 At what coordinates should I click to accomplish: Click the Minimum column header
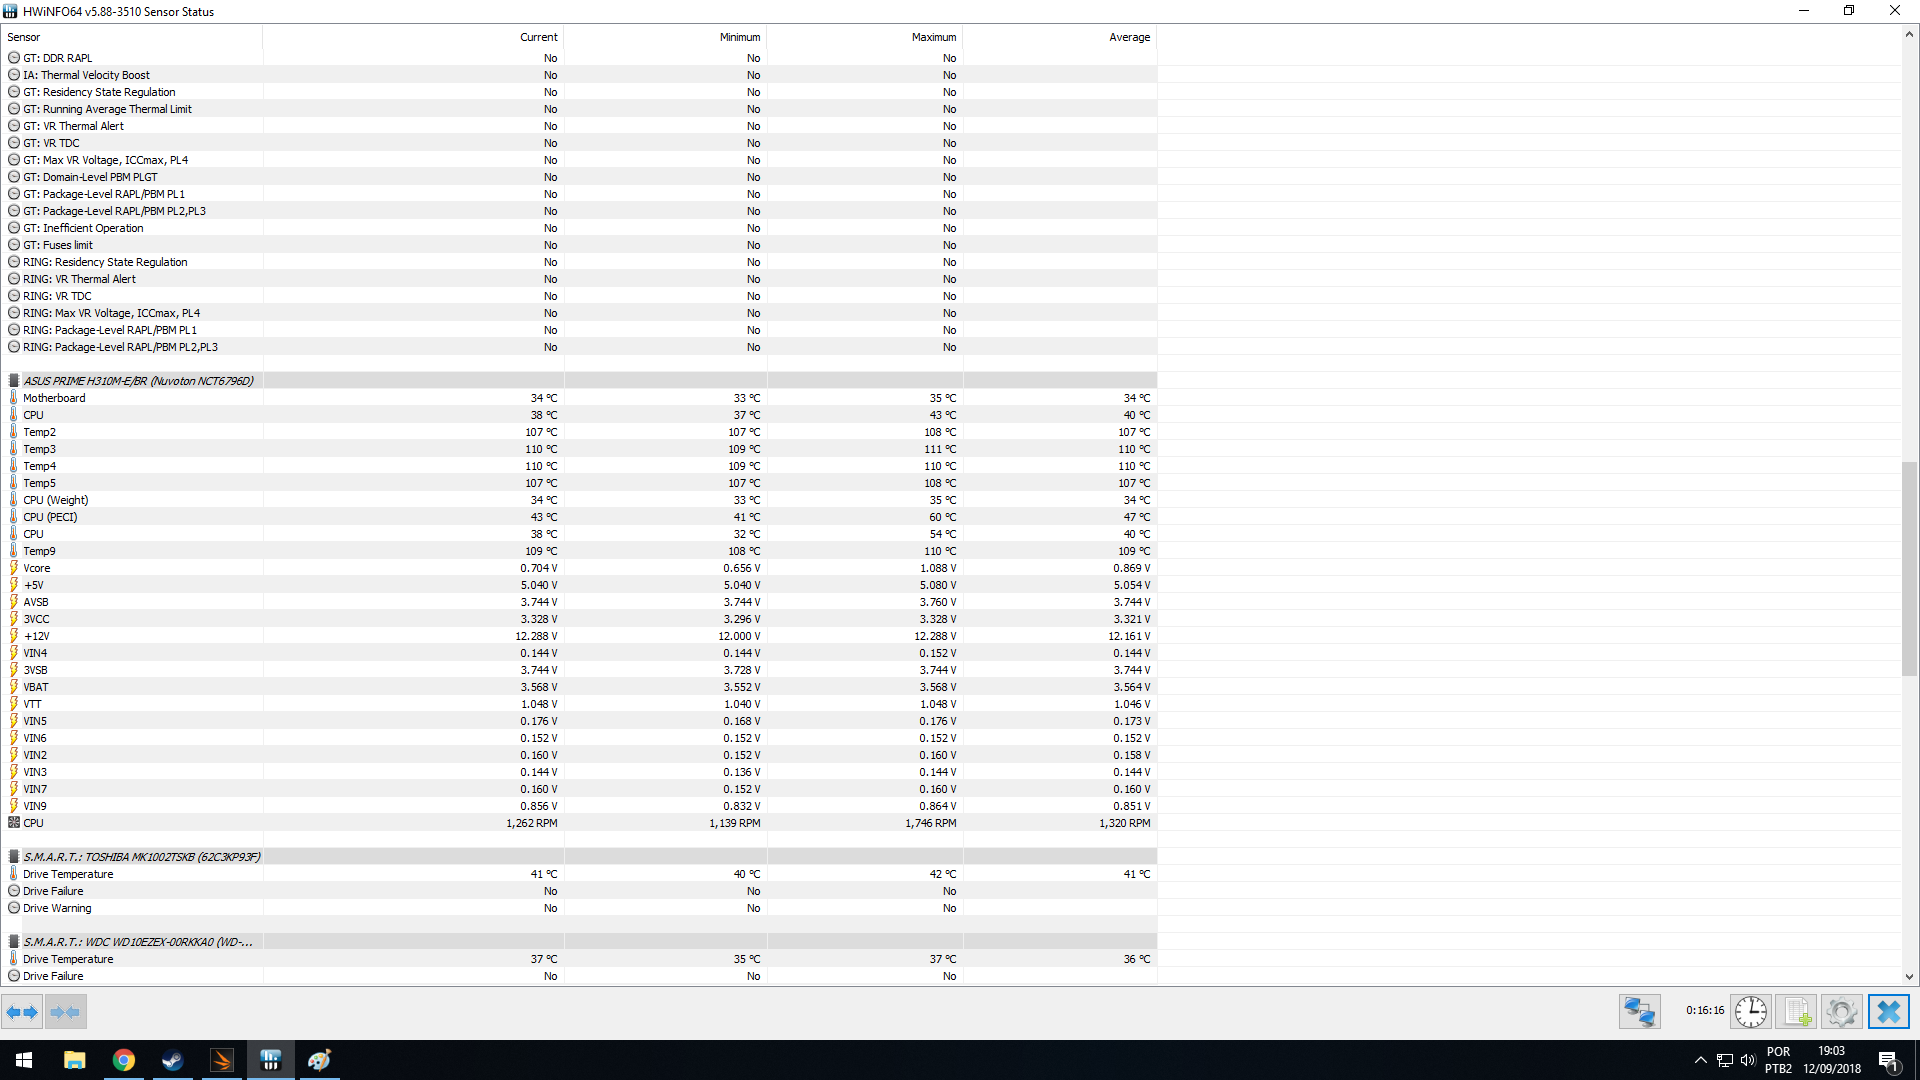[x=665, y=37]
